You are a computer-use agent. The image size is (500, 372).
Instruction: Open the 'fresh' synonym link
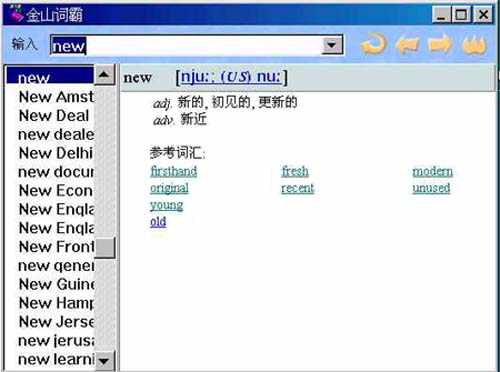pyautogui.click(x=295, y=171)
